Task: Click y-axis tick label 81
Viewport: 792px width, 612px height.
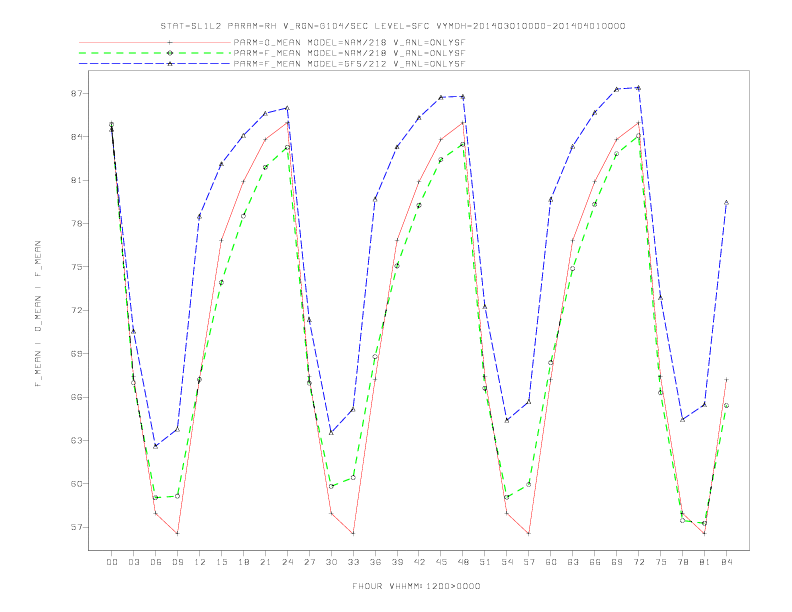Action: (76, 180)
